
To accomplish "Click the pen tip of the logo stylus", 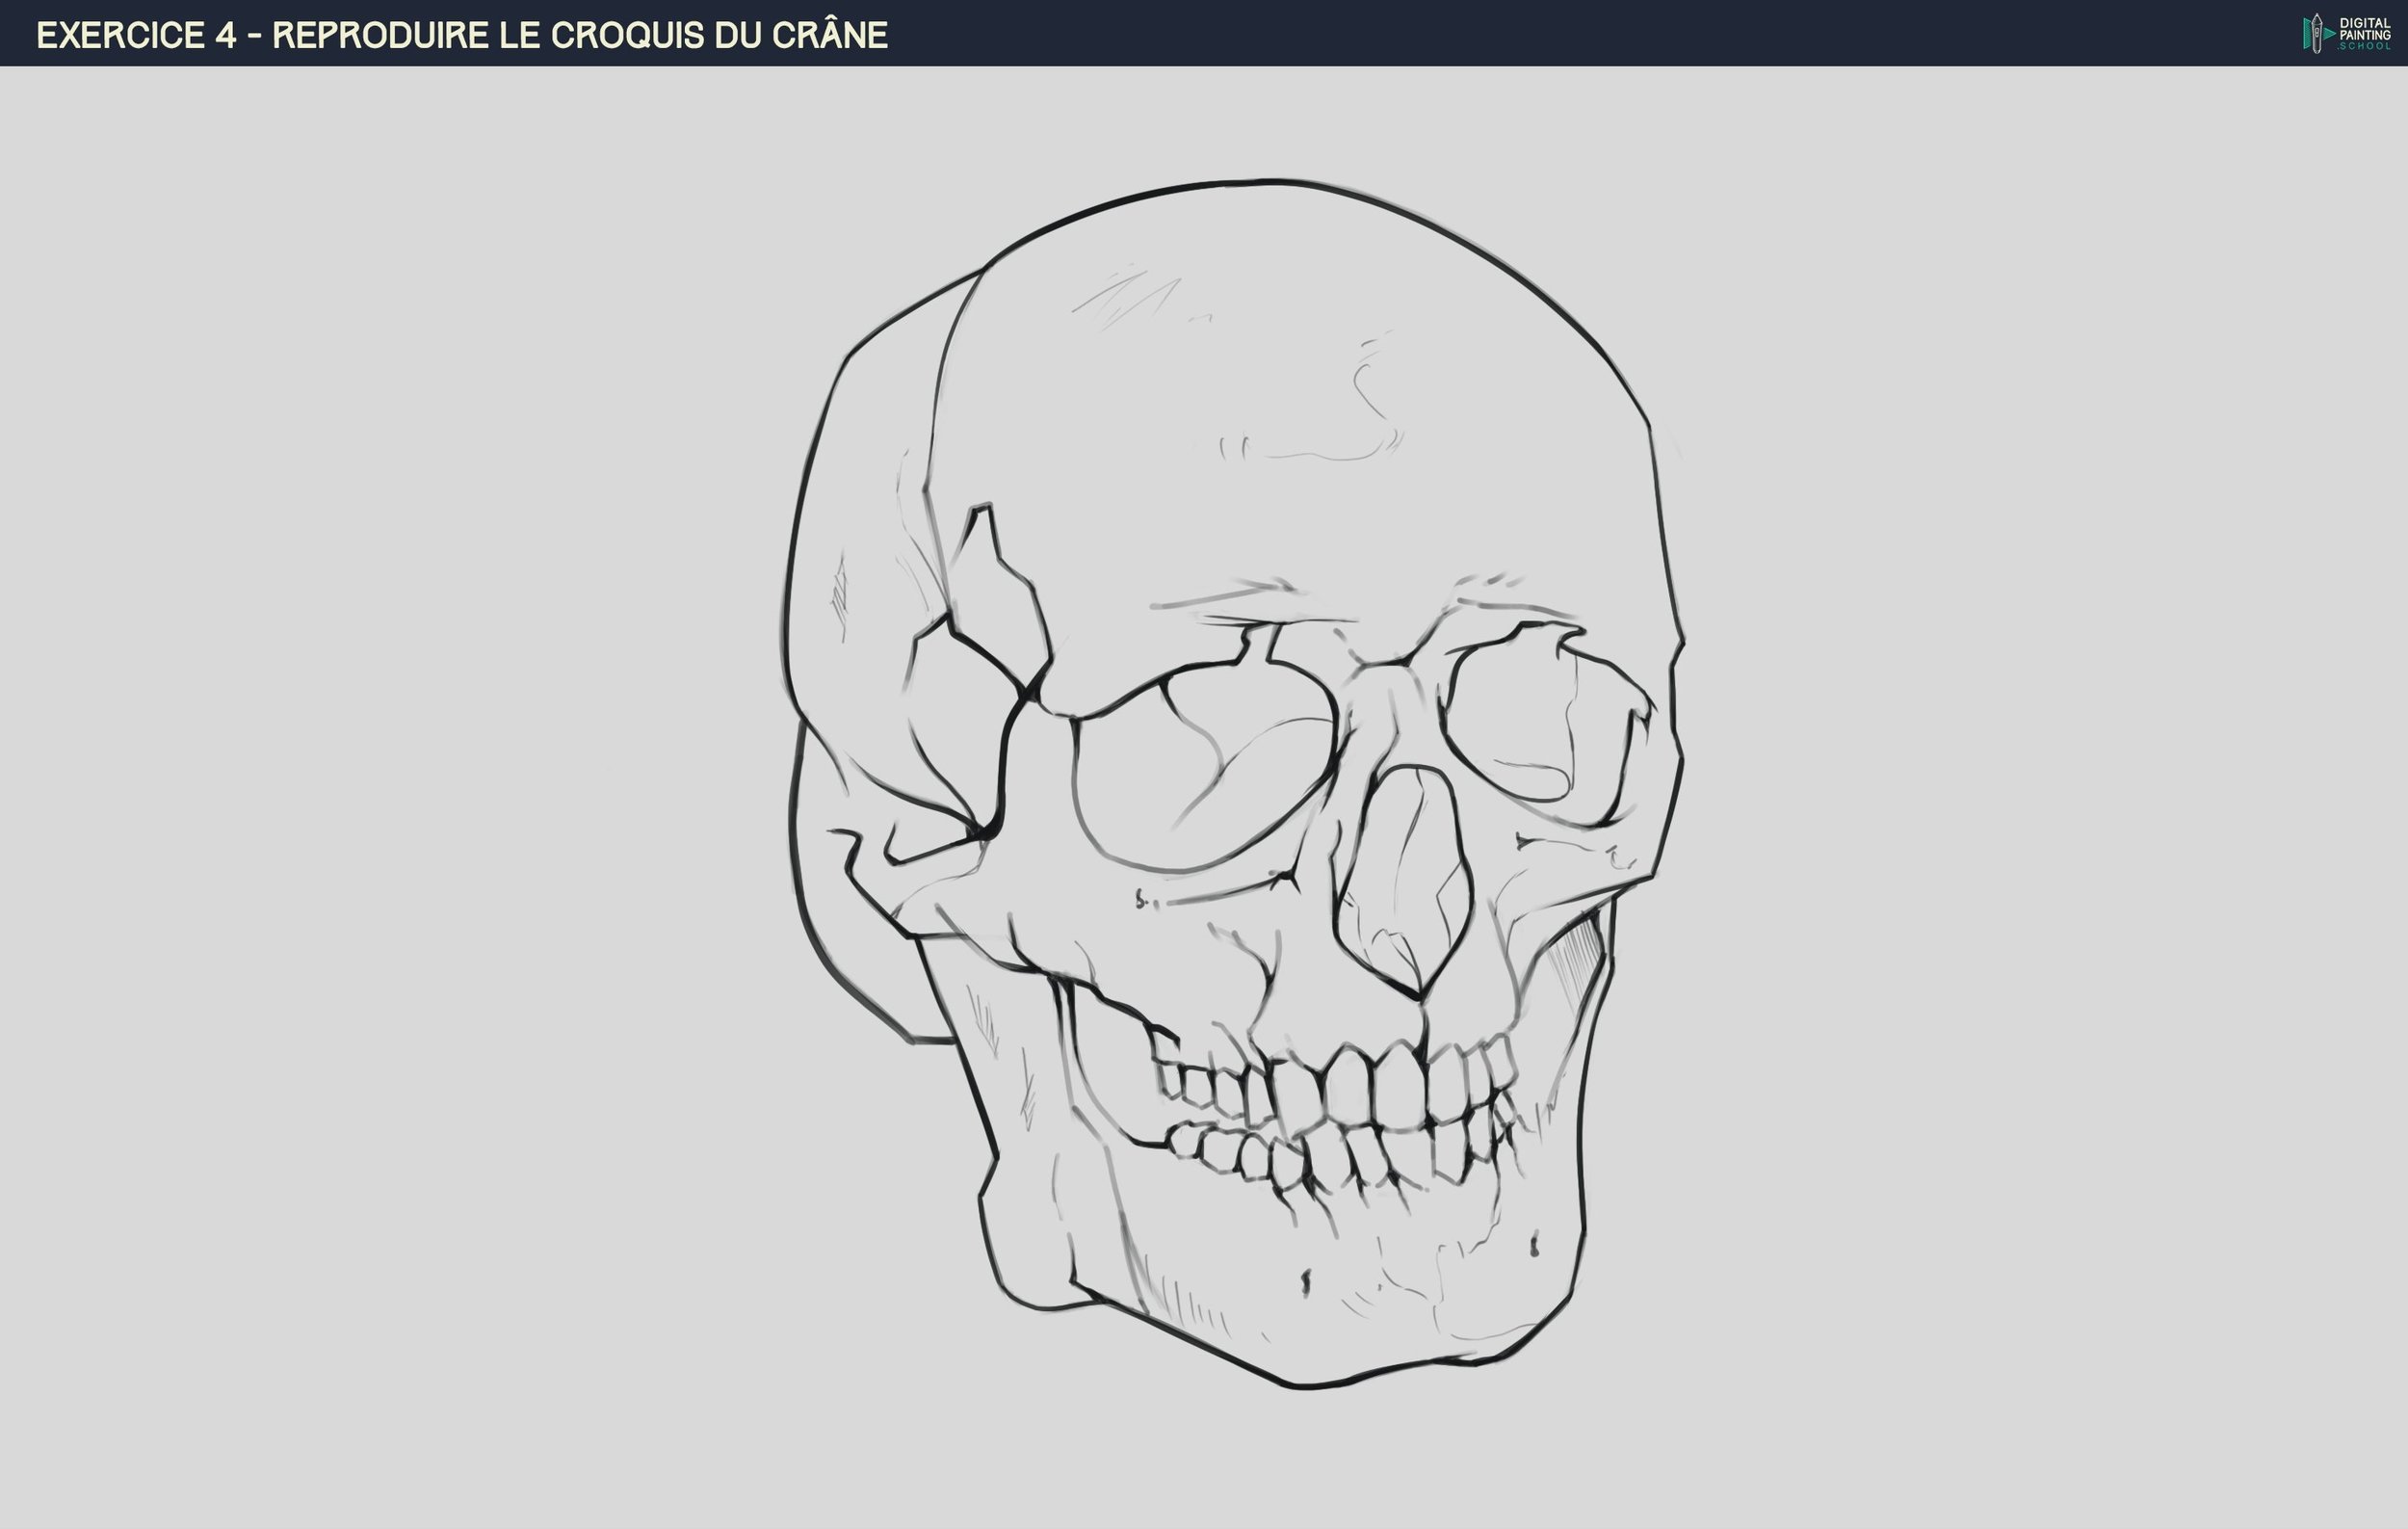I will 2317,16.
